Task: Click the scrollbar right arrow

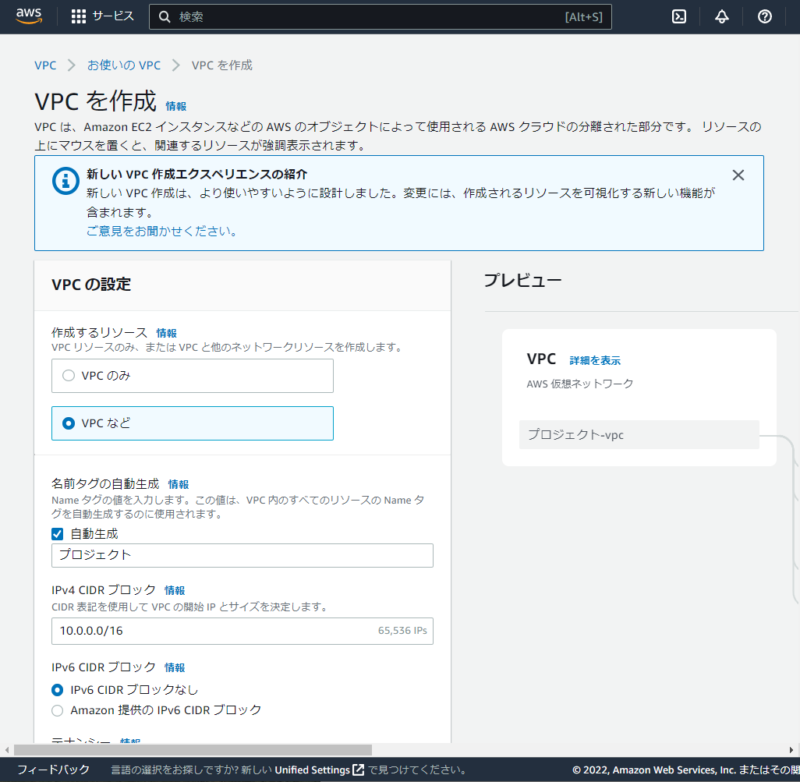Action: point(791,750)
